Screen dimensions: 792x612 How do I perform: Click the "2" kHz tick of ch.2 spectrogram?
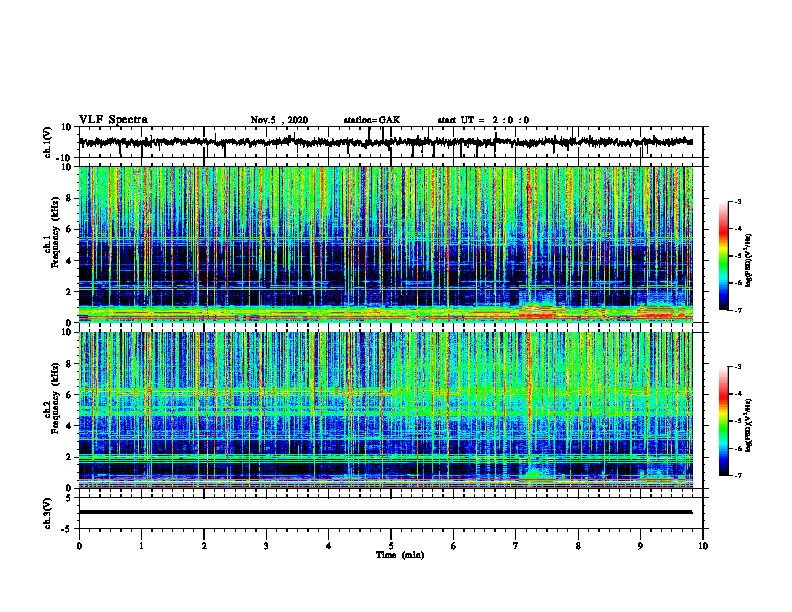69,457
